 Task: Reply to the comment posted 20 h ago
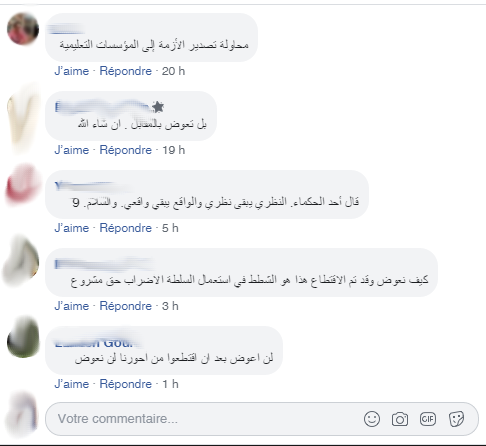coord(126,71)
